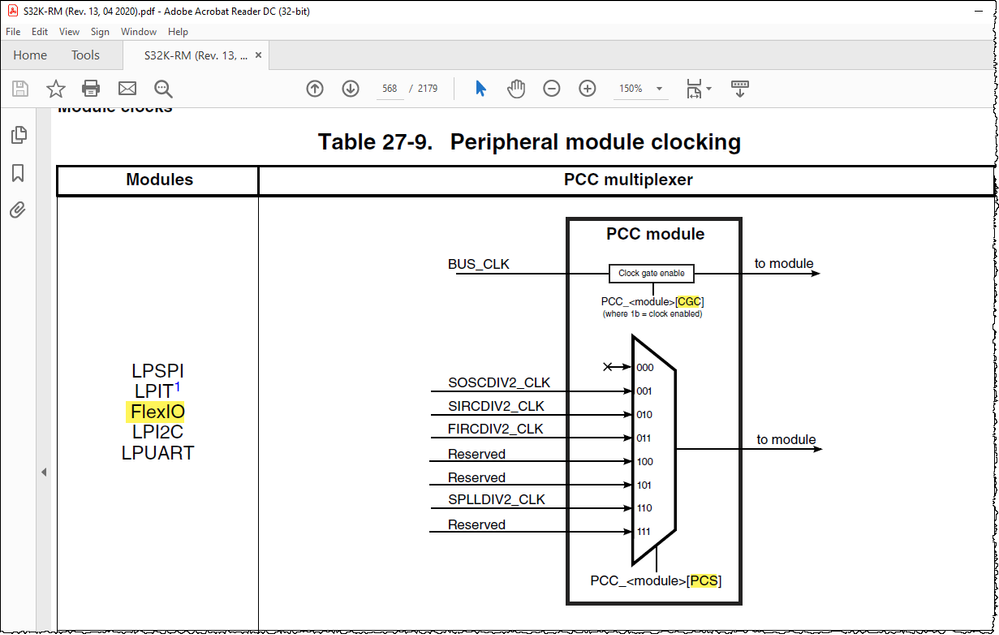Open the File menu

(13, 31)
